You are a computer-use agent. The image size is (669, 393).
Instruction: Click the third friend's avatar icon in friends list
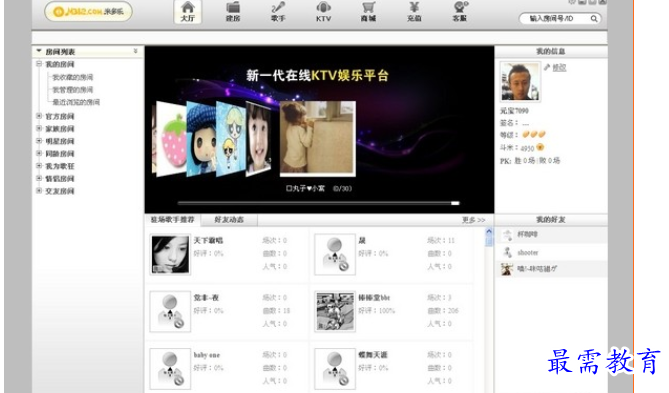tap(507, 269)
